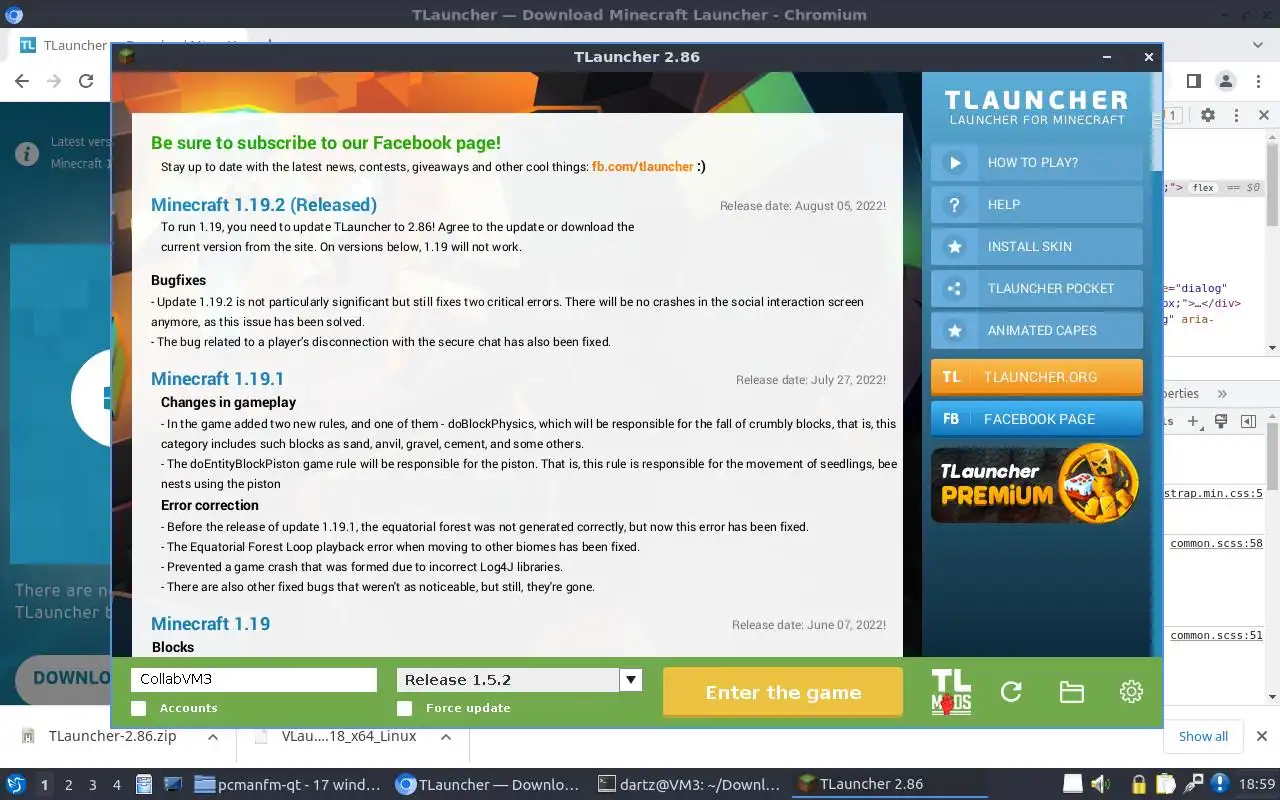This screenshot has height=800, width=1280.
Task: Open FACEBOOK PAGE via the blue button
Action: pyautogui.click(x=1036, y=419)
